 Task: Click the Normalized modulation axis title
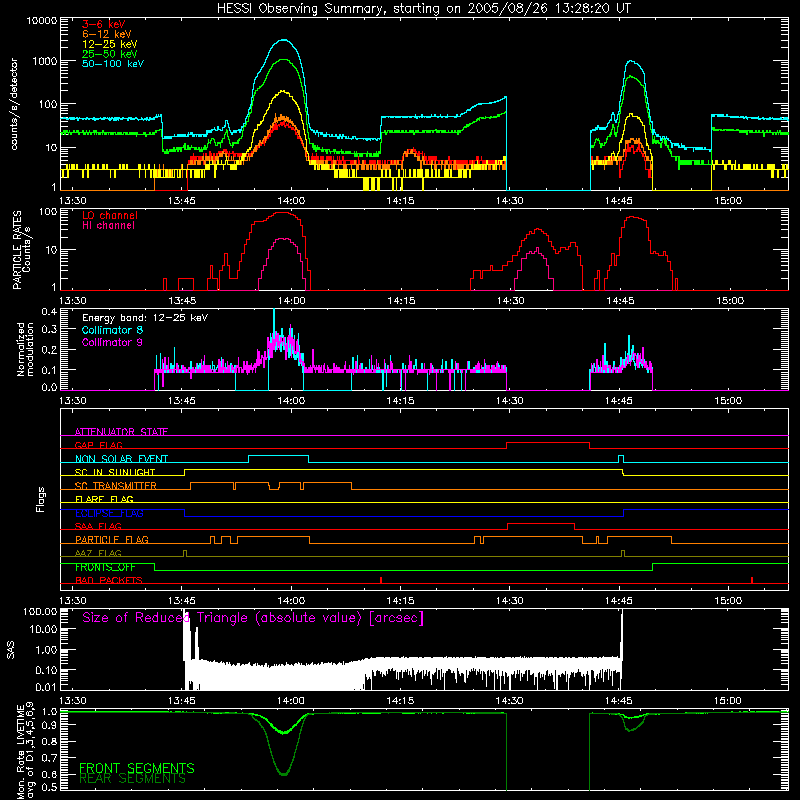26,349
